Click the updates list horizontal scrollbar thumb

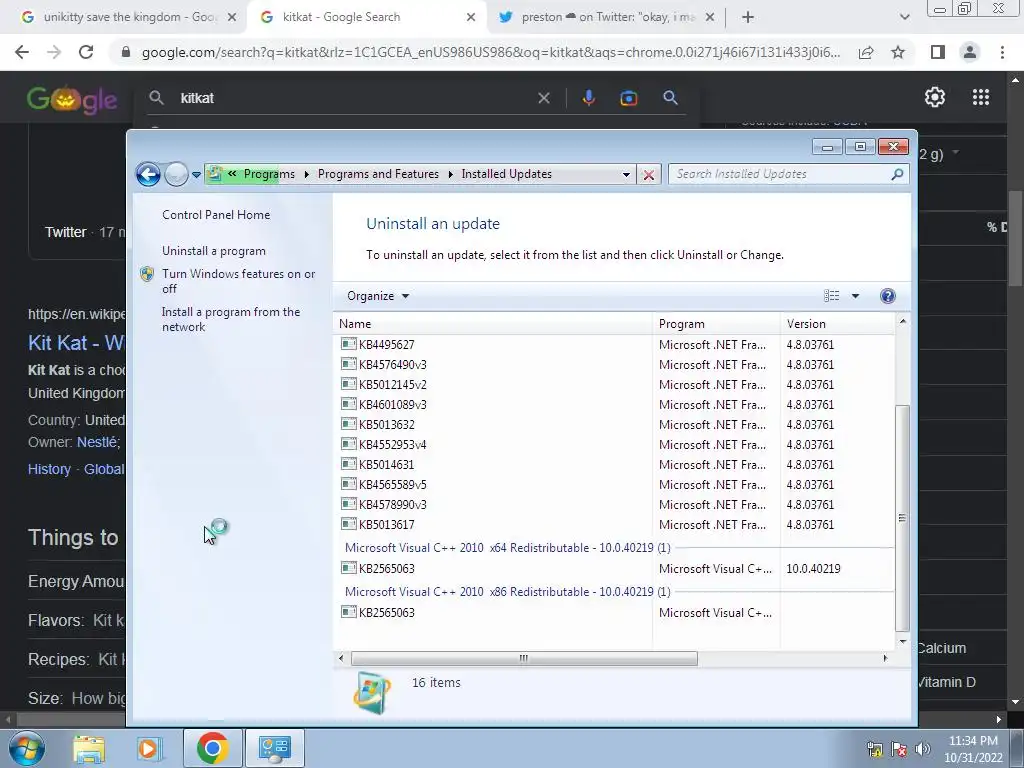(x=524, y=658)
